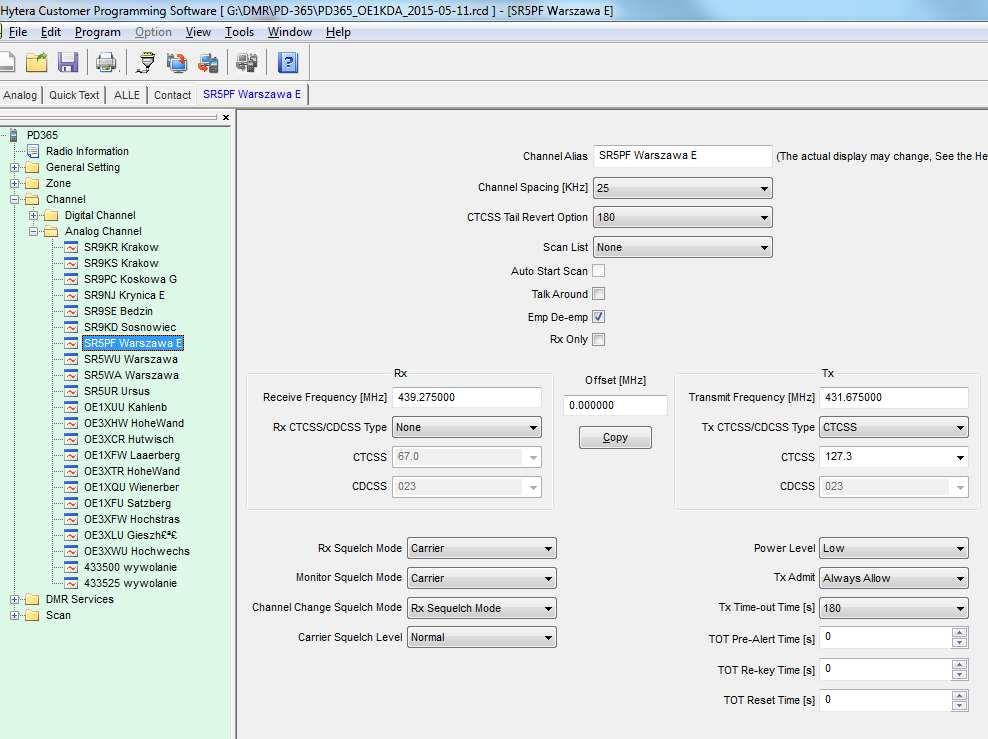Viewport: 988px width, 739px height.
Task: Expand the DMR Services tree node
Action: [14, 599]
